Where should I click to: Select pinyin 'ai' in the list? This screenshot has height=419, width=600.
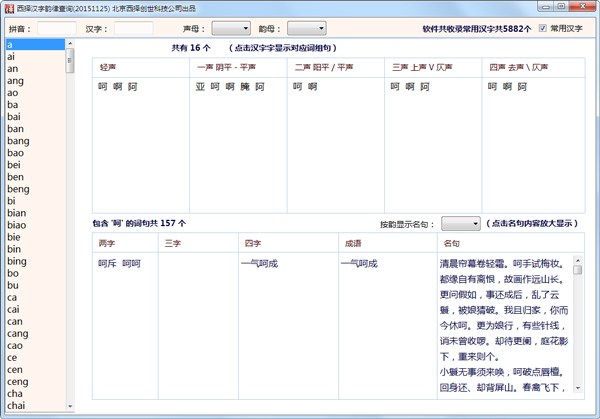pyautogui.click(x=35, y=57)
